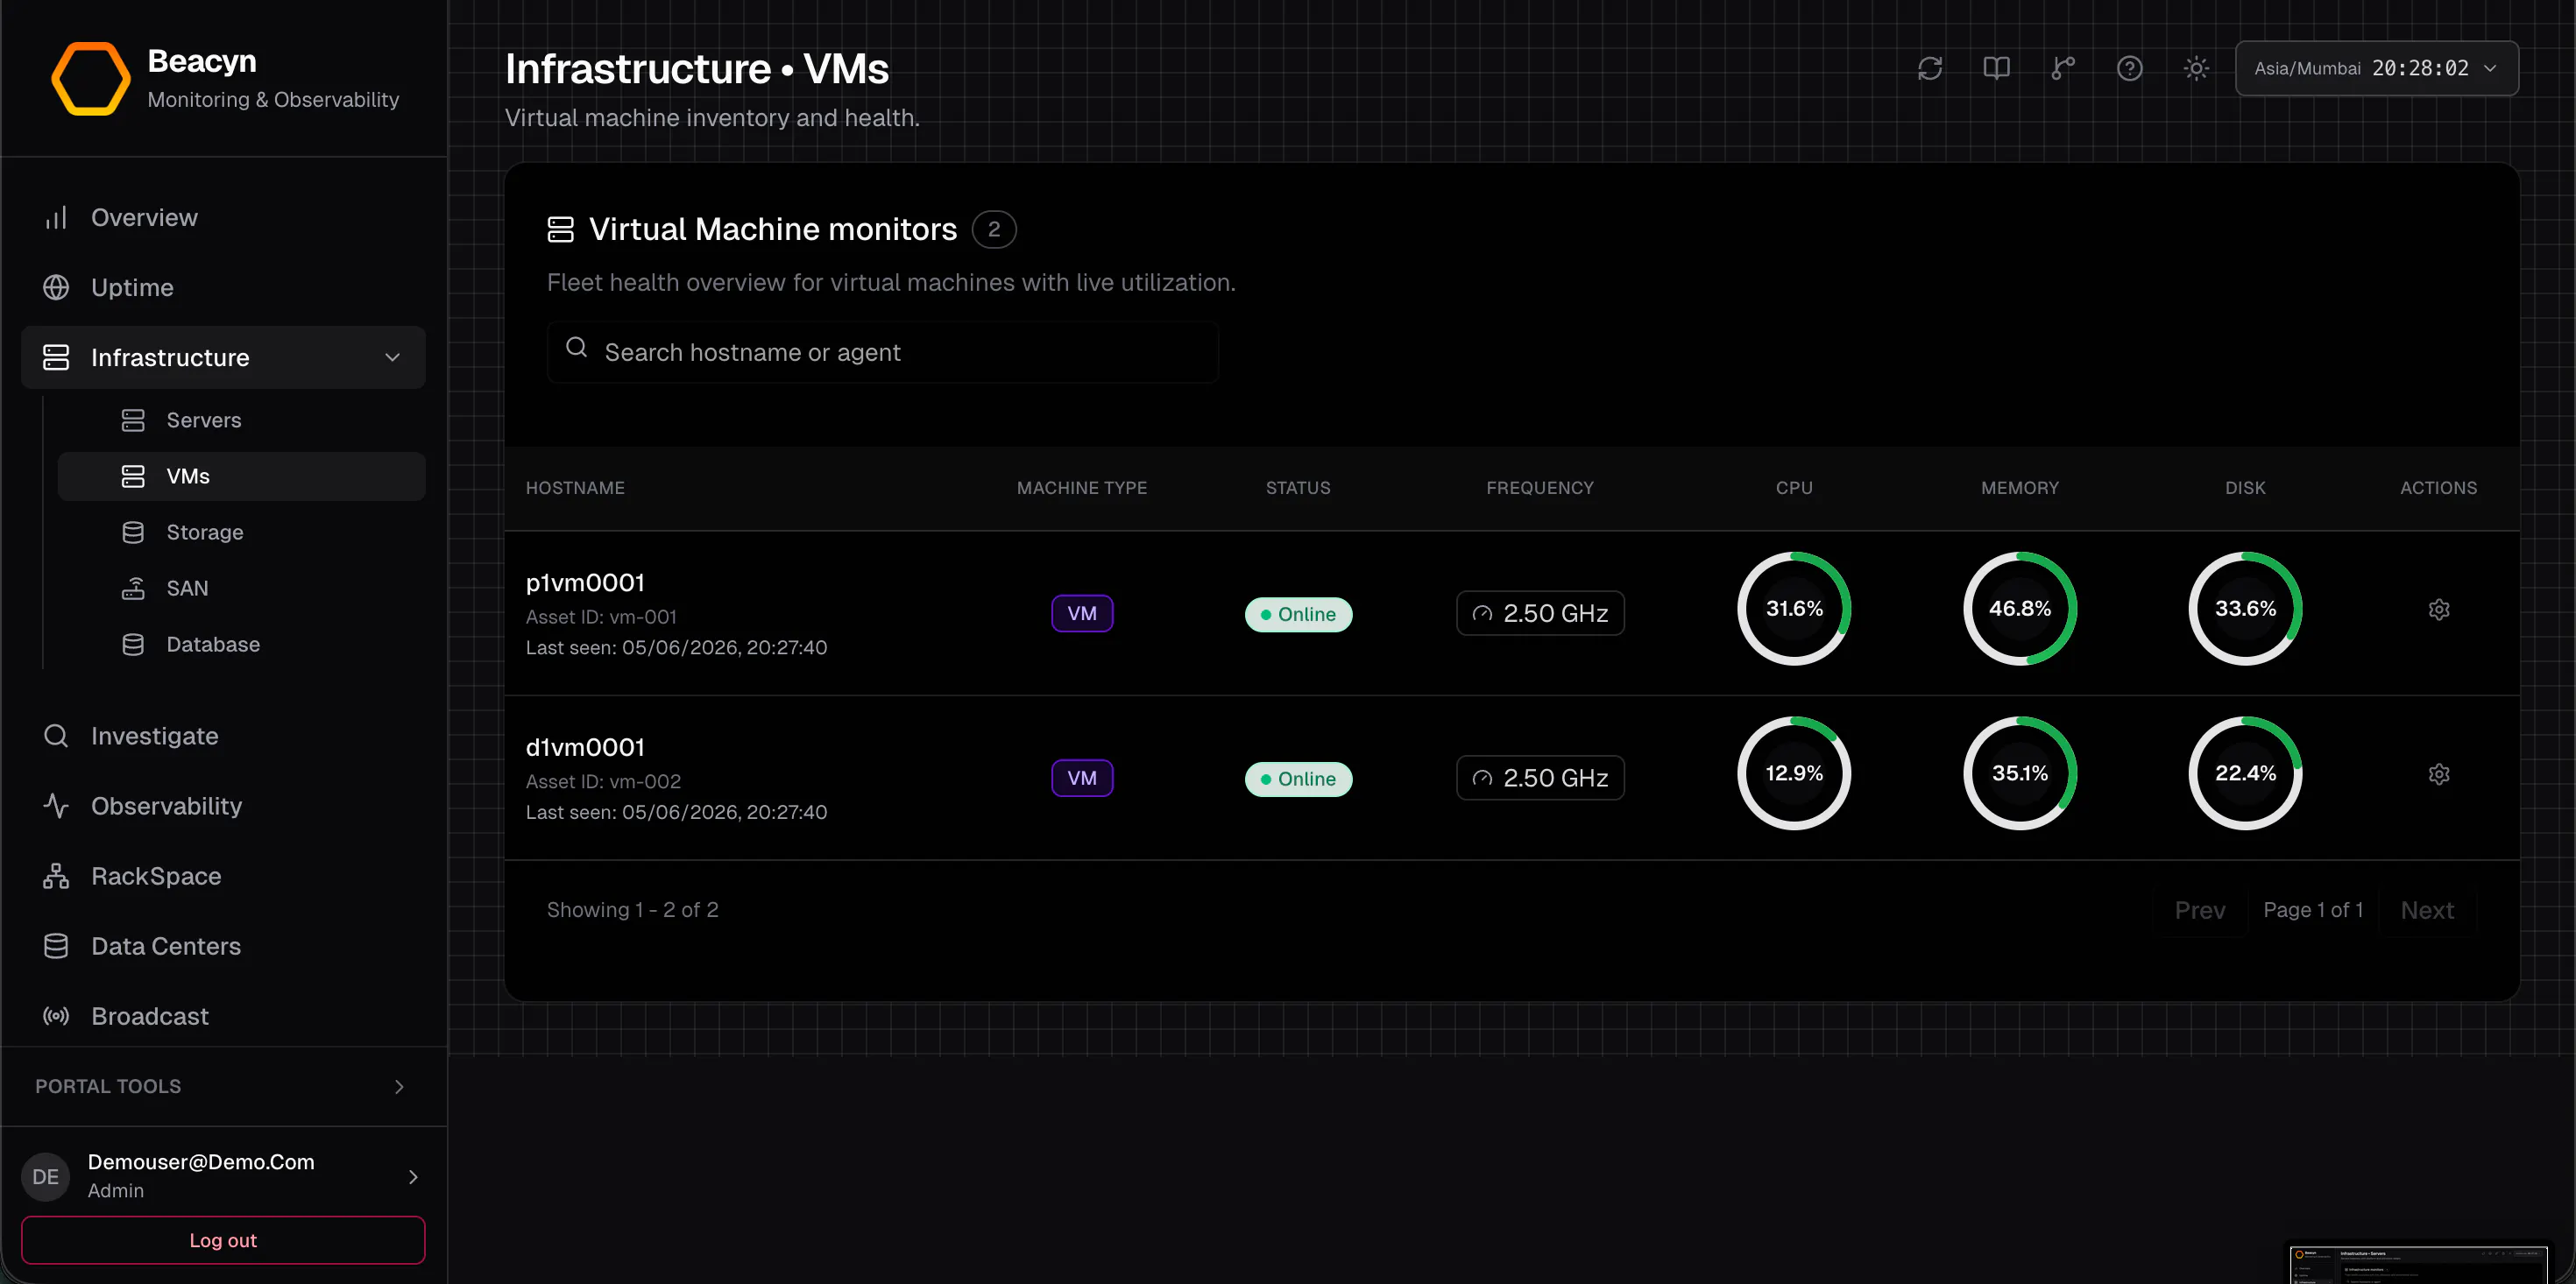Open the Asia/Mumbai timezone dropdown

click(x=2376, y=68)
